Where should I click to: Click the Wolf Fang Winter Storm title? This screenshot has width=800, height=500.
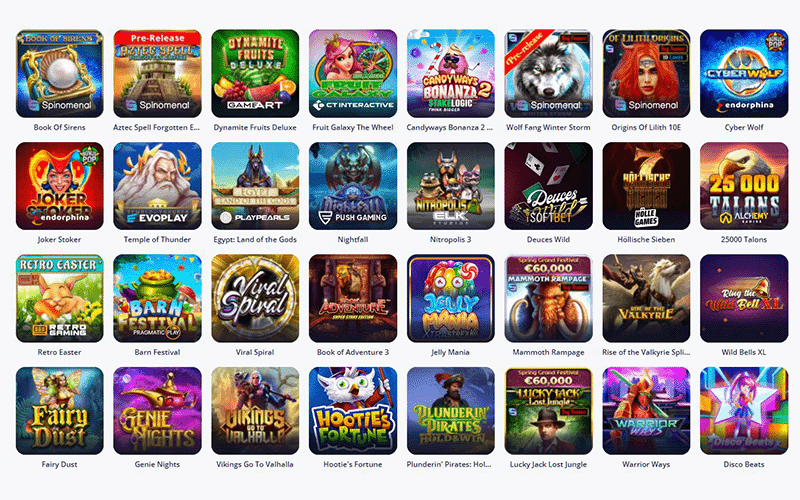click(548, 128)
